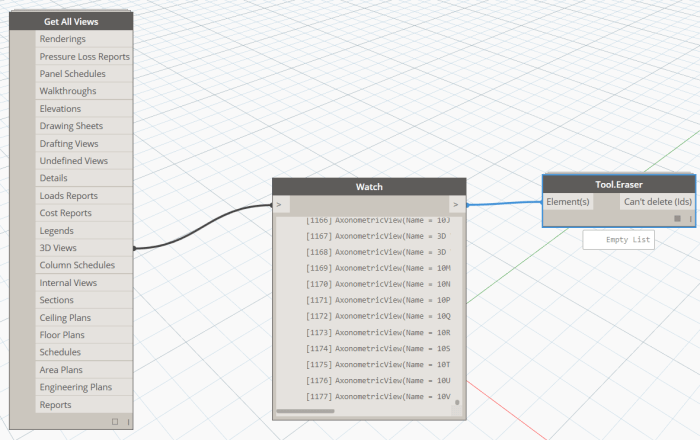Viewport: 700px width, 440px height.
Task: Click the Can't delete (Ids) output port
Action: point(657,201)
